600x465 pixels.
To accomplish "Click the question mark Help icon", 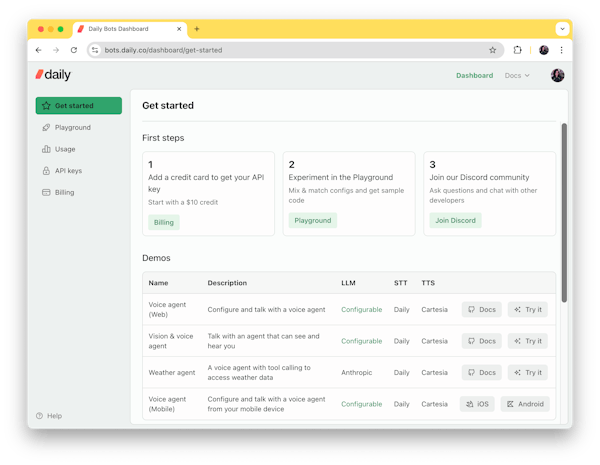I will point(39,416).
